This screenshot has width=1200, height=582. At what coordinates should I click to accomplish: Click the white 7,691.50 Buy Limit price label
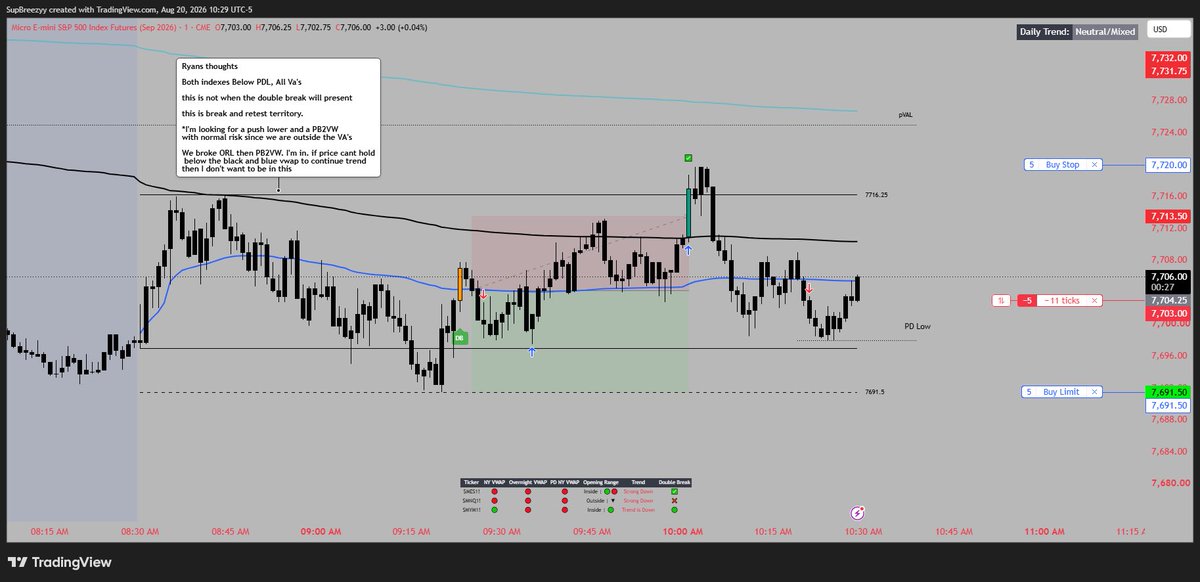(x=1168, y=406)
